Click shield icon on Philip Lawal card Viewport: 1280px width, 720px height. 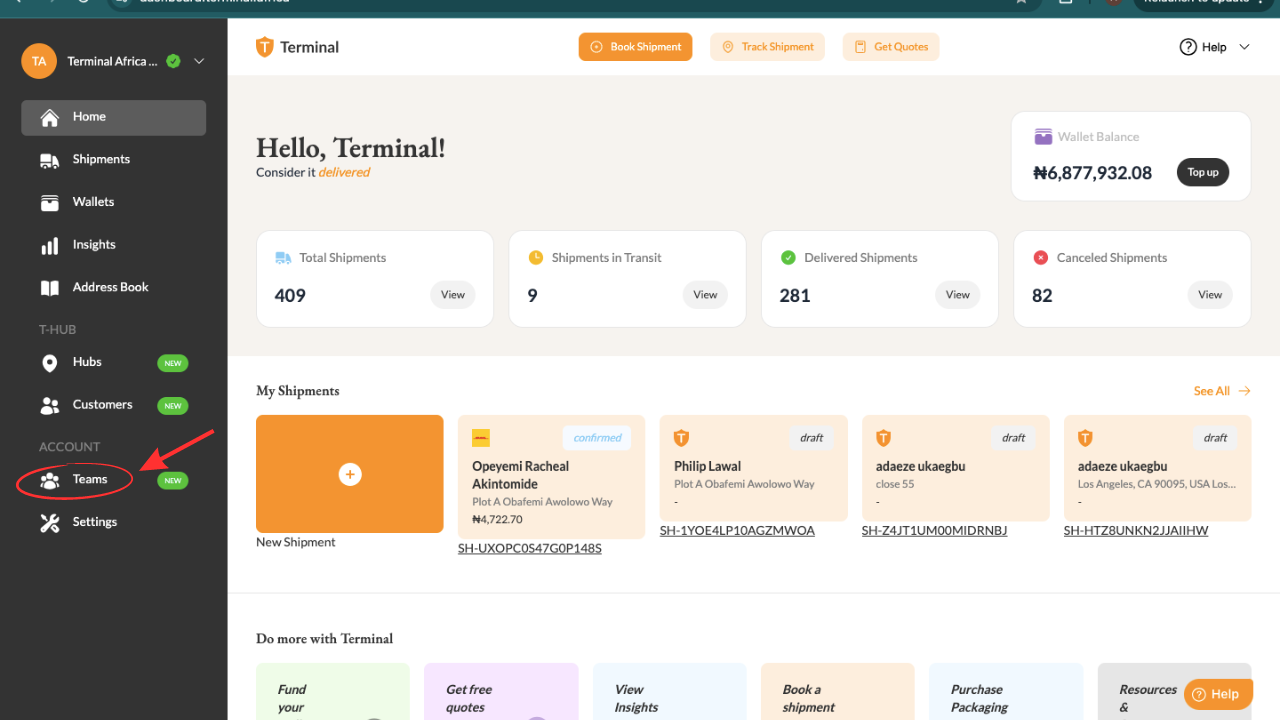click(x=682, y=438)
